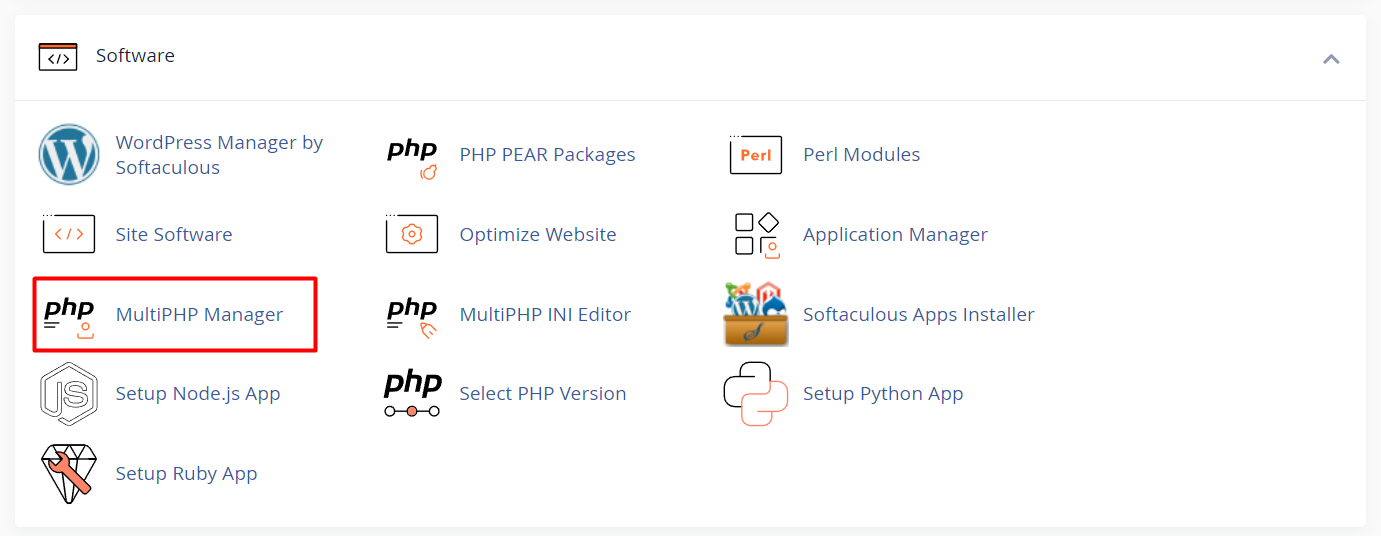Click the PHP PEAR Packages icon
This screenshot has height=536, width=1381.
click(x=412, y=156)
